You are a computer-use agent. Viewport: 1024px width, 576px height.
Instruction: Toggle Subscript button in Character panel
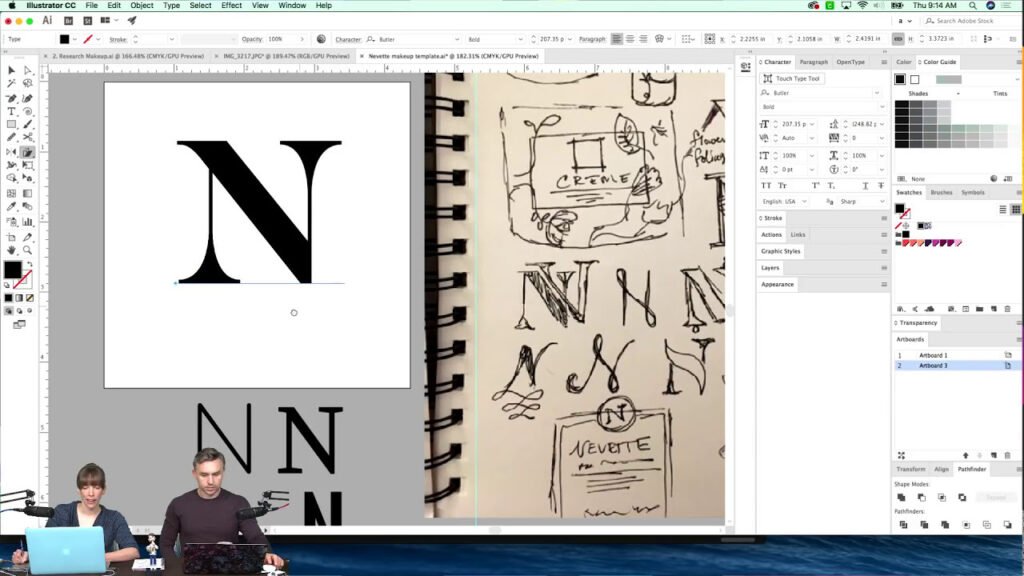(831, 185)
